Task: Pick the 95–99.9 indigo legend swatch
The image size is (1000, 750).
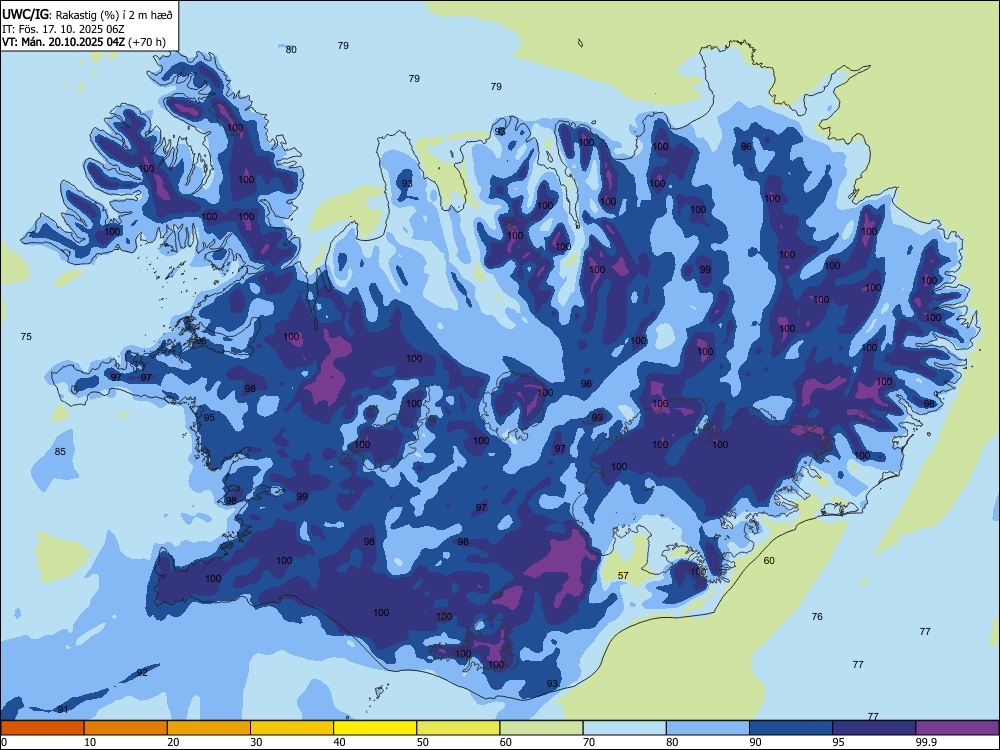Action: [x=874, y=728]
